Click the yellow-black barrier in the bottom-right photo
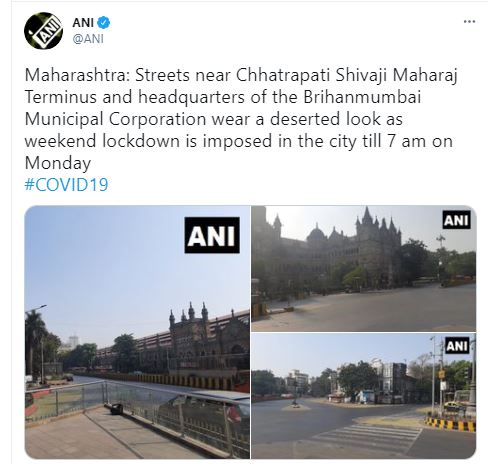 450,424
